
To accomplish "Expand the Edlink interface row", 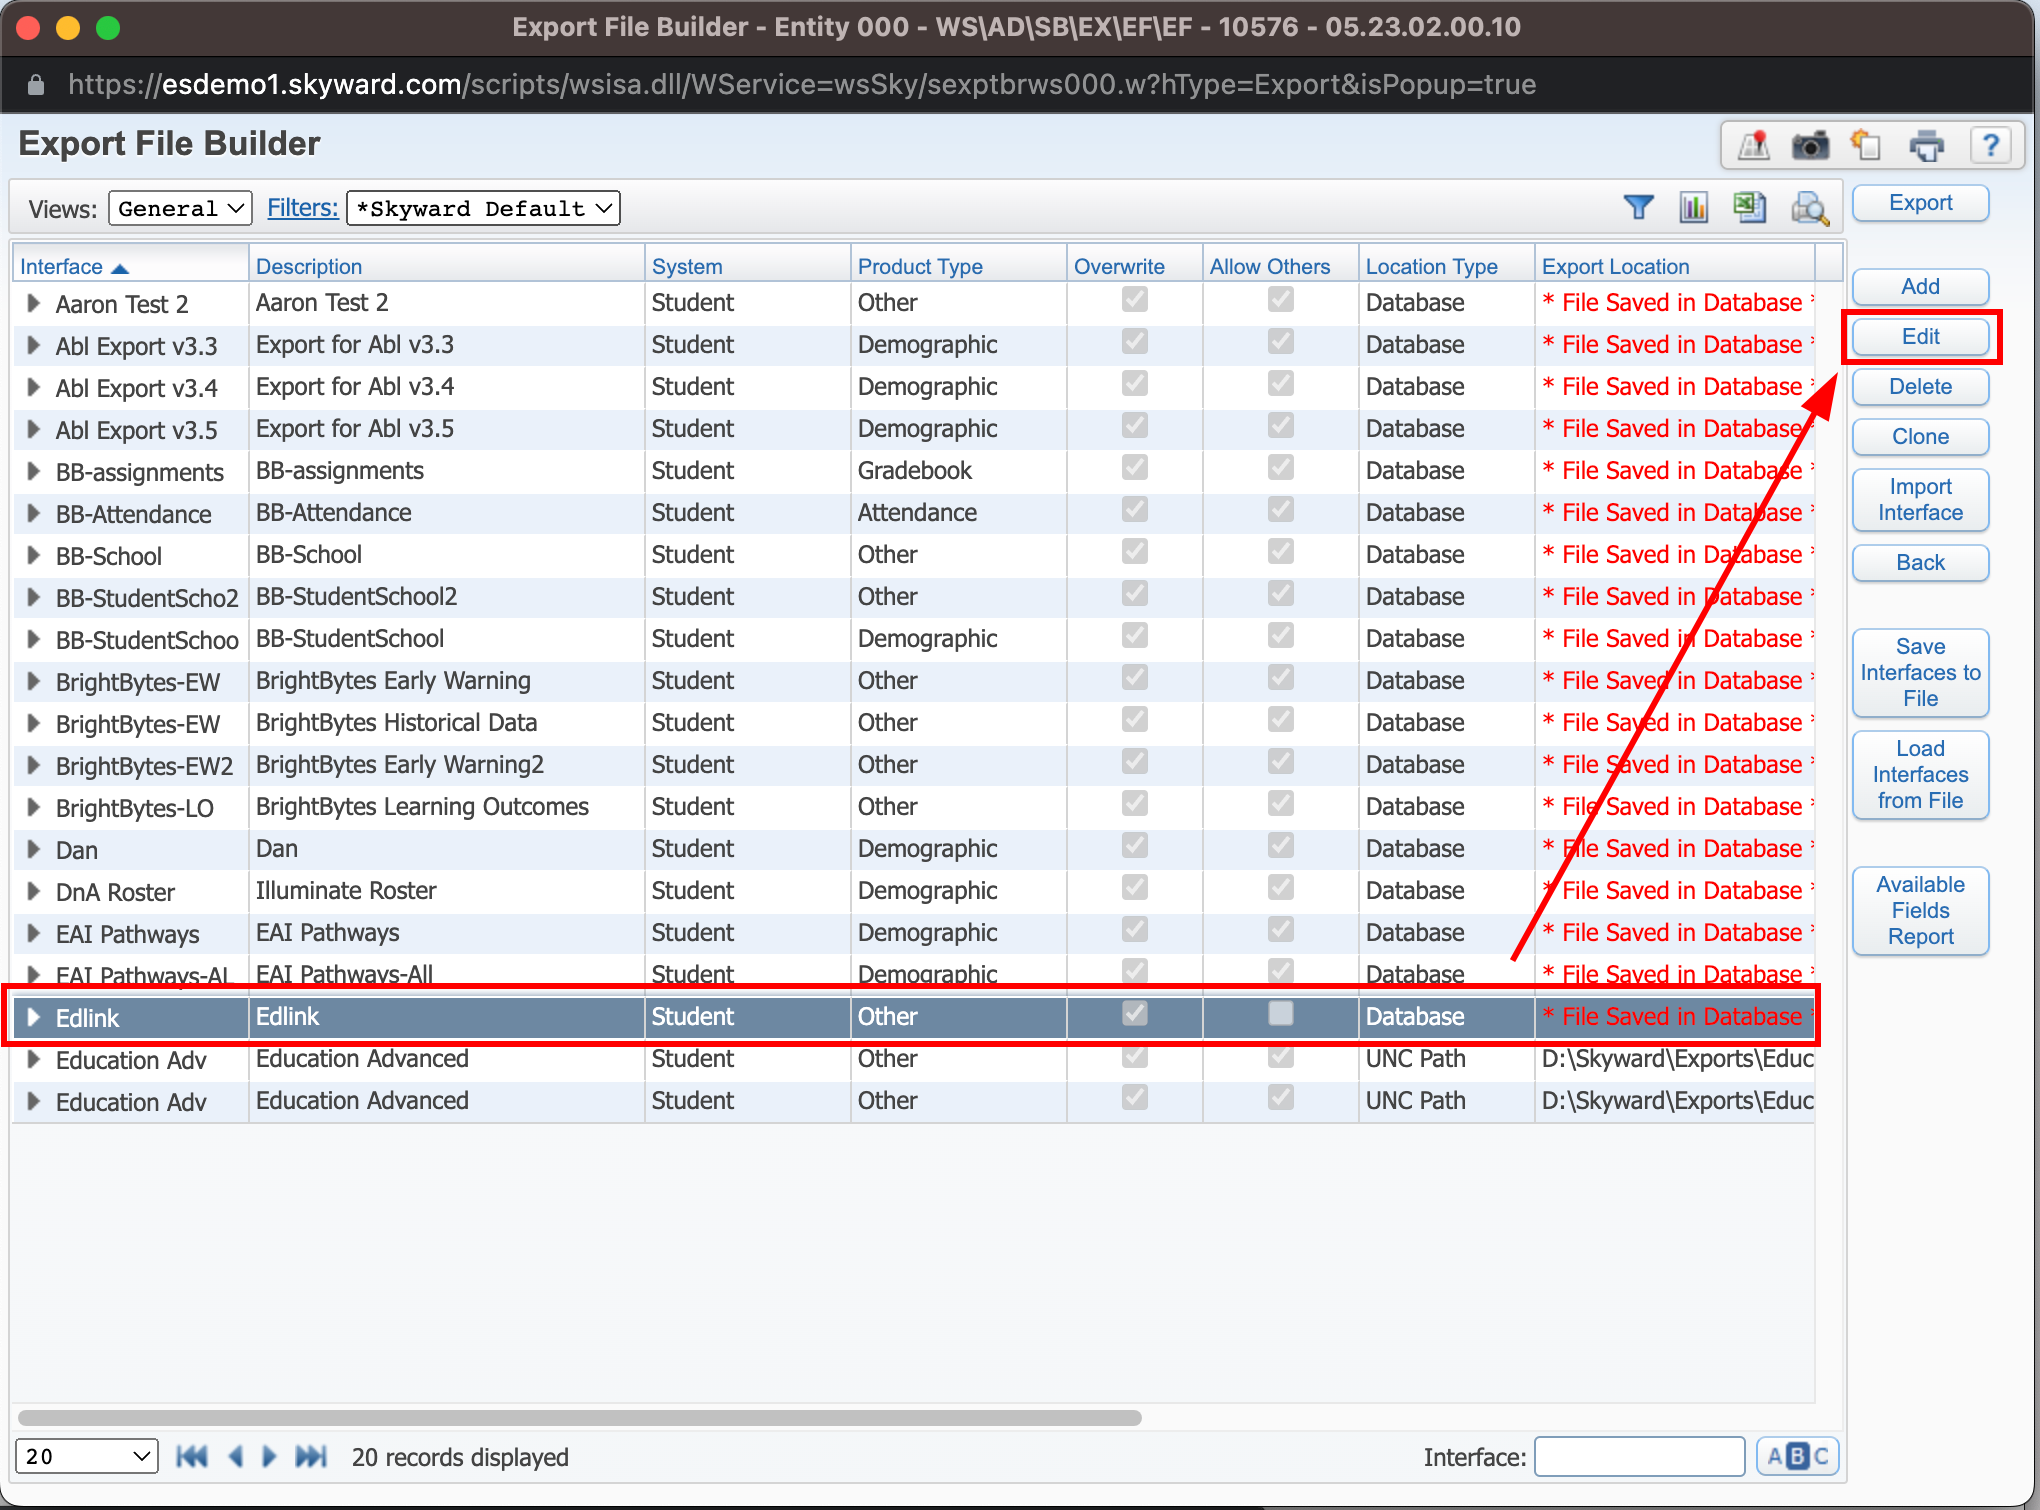I will 33,1017.
